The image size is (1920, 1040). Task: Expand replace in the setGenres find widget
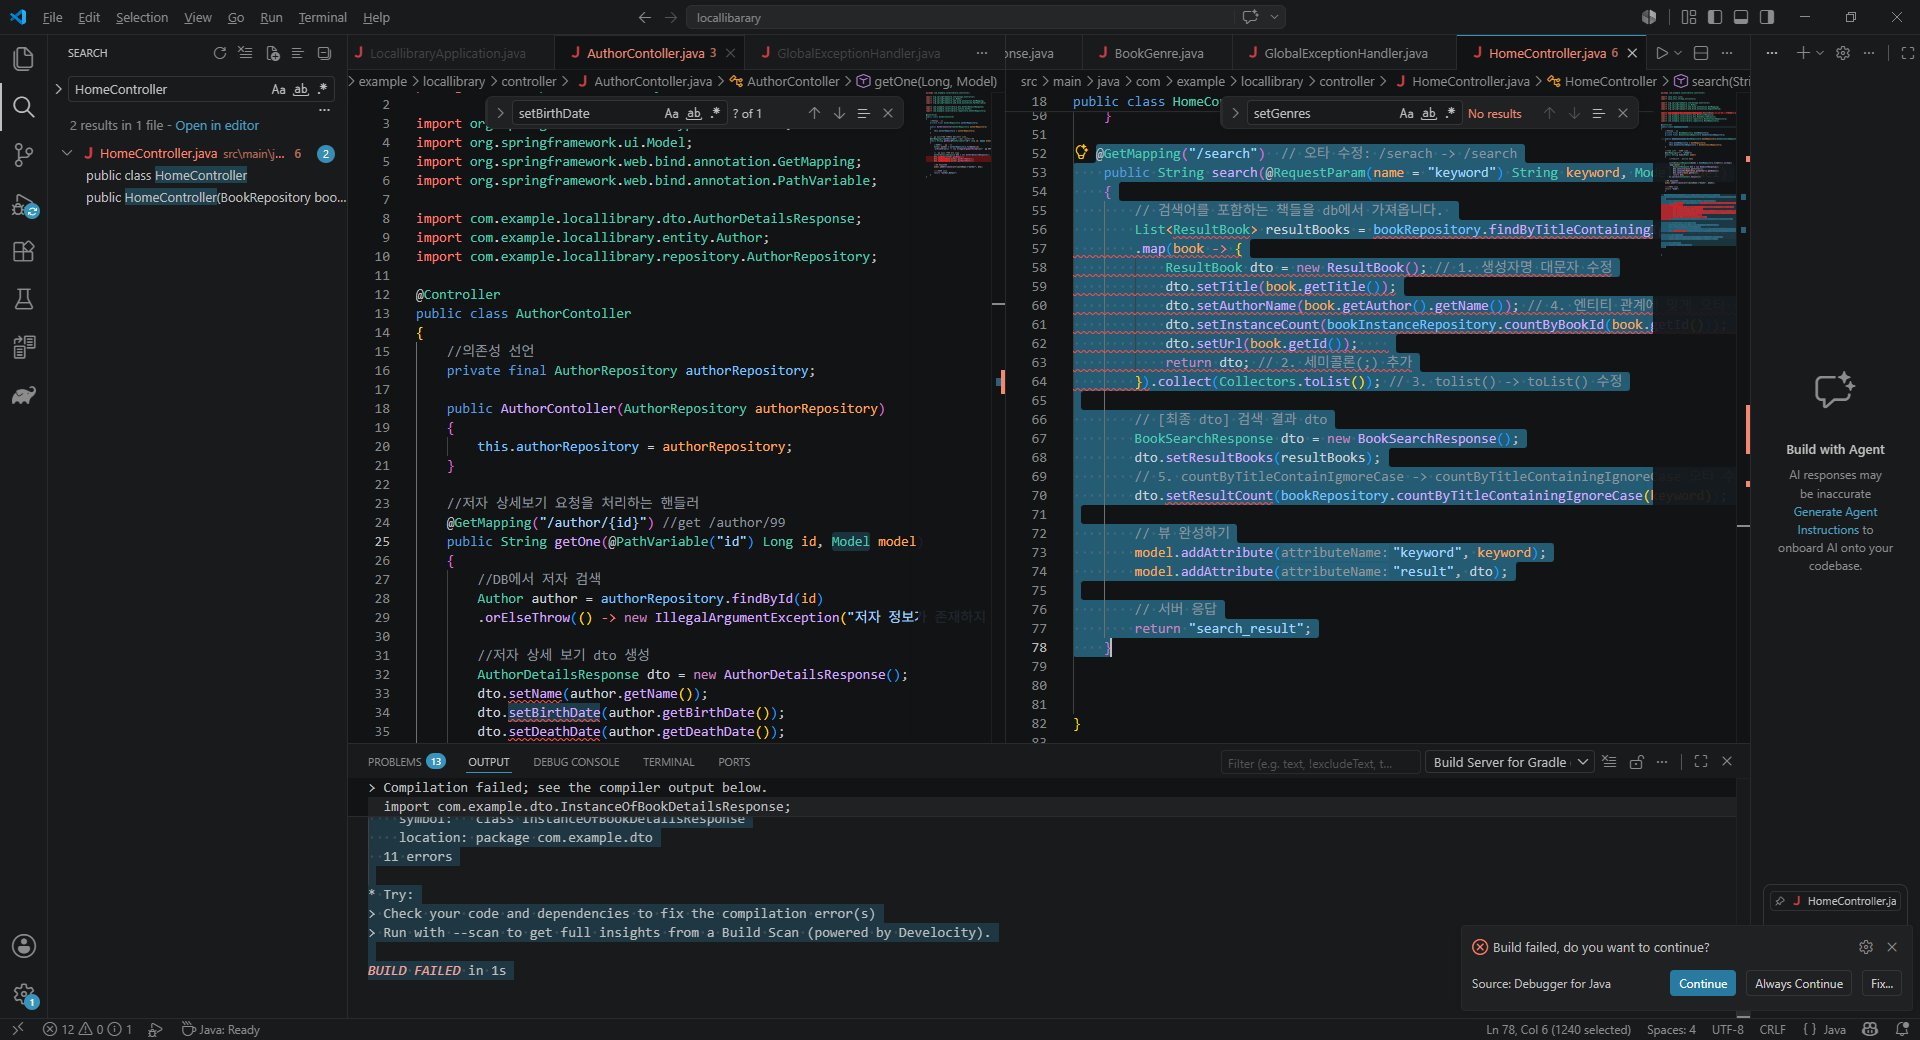coord(1235,113)
